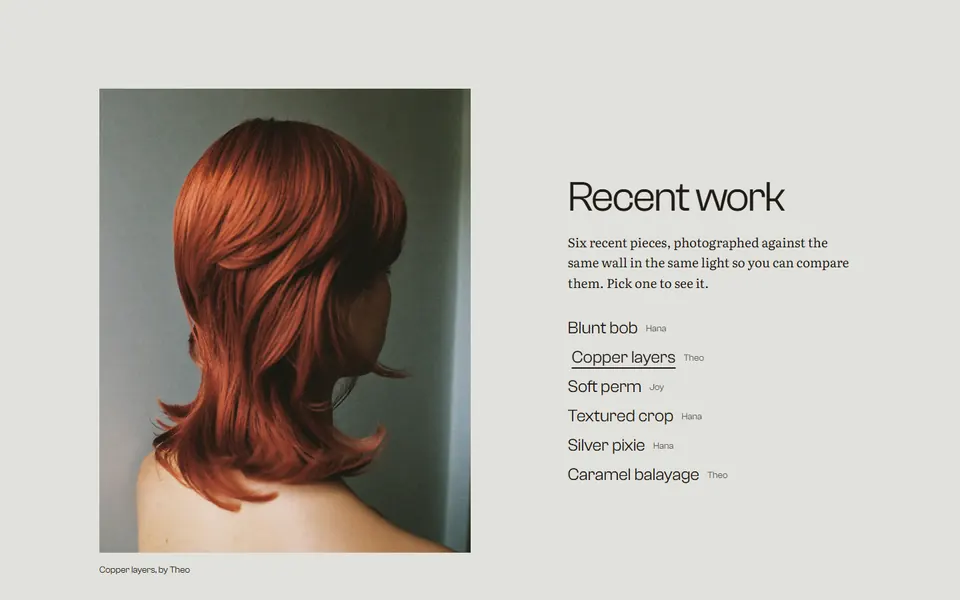Click 'Hana' label next to Silver pixie
The width and height of the screenshot is (960, 600).
click(x=663, y=446)
